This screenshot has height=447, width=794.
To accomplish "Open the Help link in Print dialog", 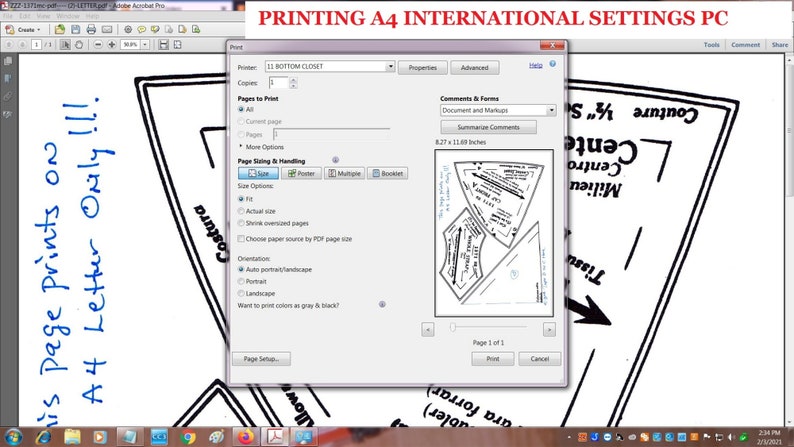I will (536, 65).
